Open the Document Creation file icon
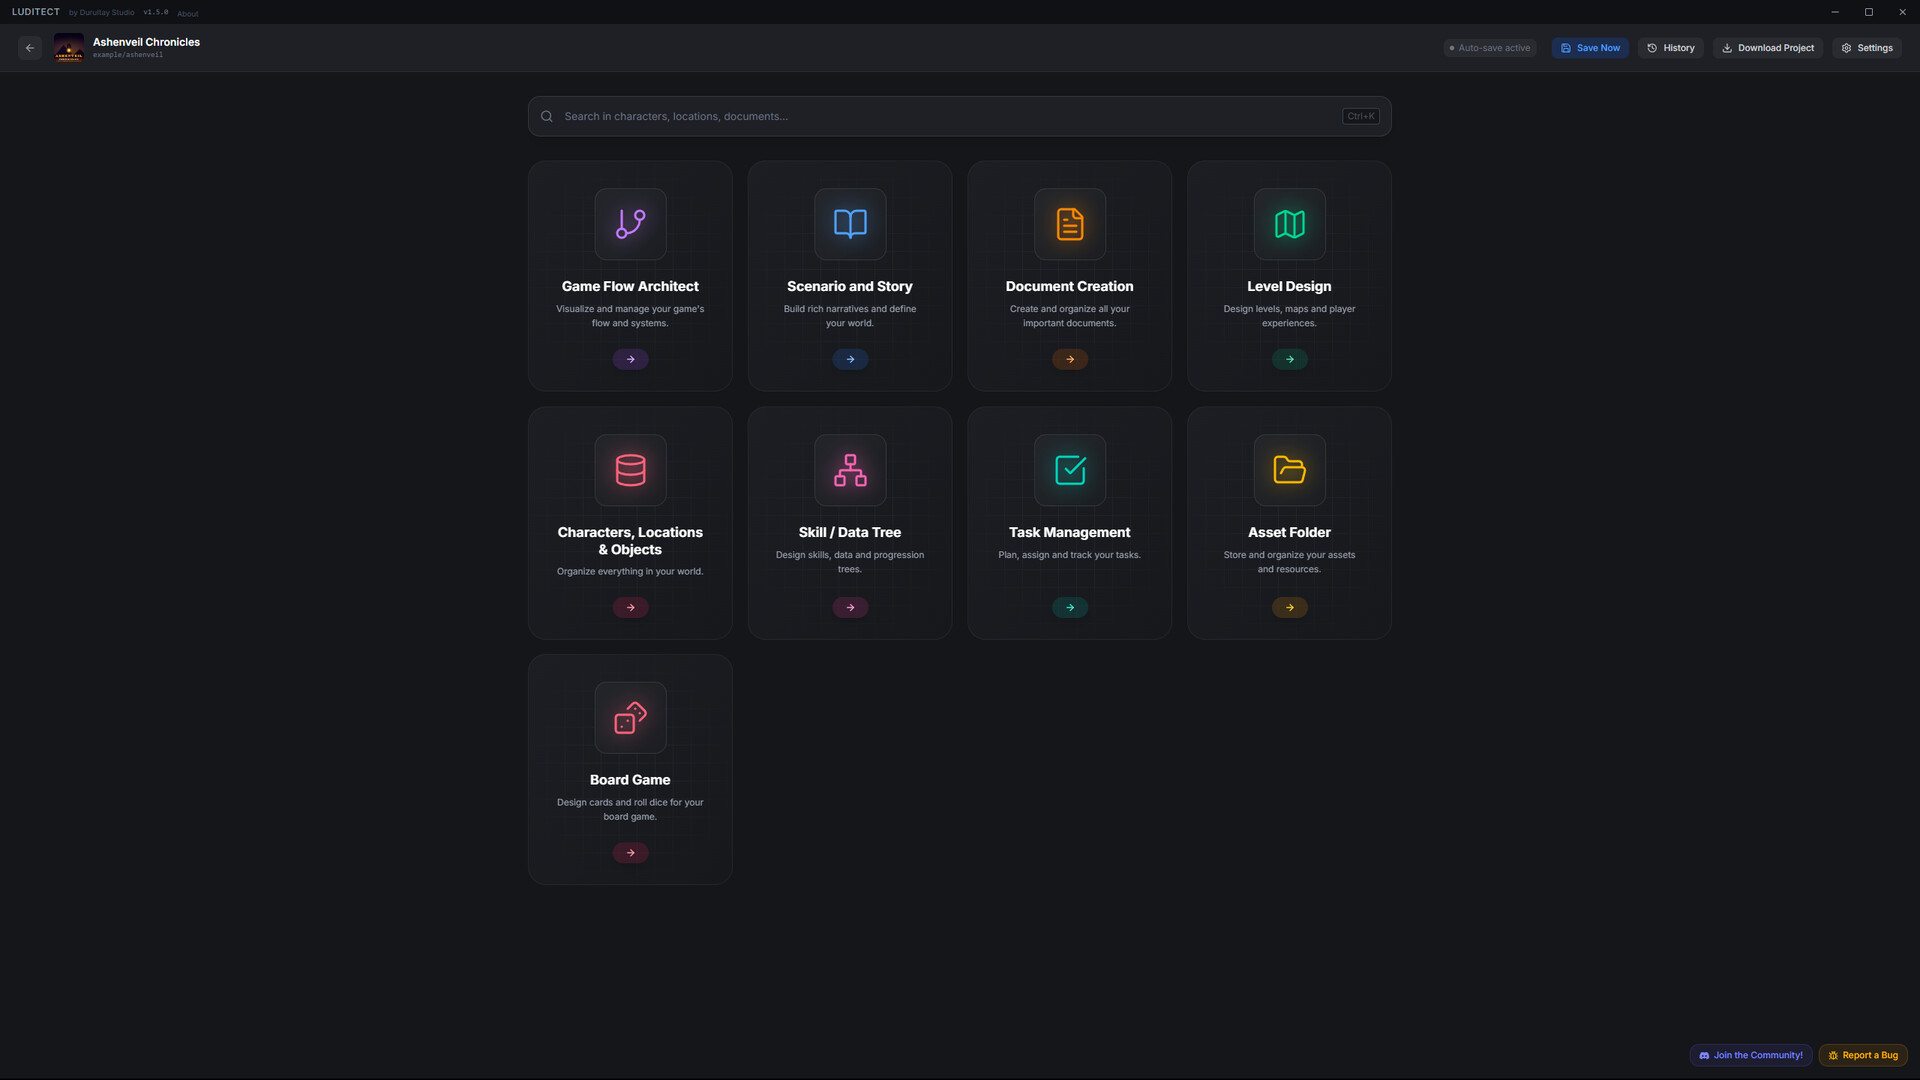This screenshot has width=1920, height=1080. pyautogui.click(x=1070, y=224)
